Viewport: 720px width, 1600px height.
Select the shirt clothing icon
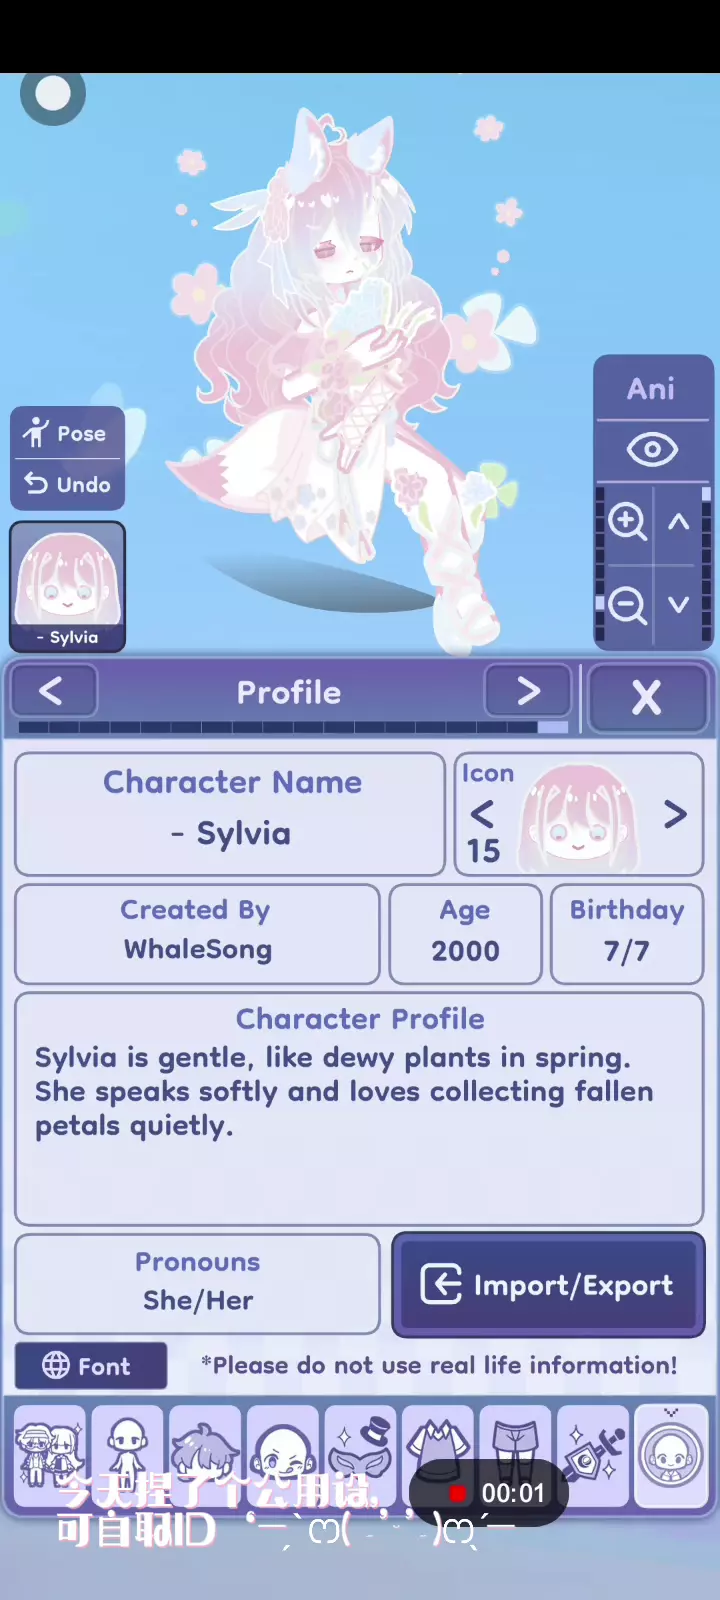pyautogui.click(x=438, y=1455)
